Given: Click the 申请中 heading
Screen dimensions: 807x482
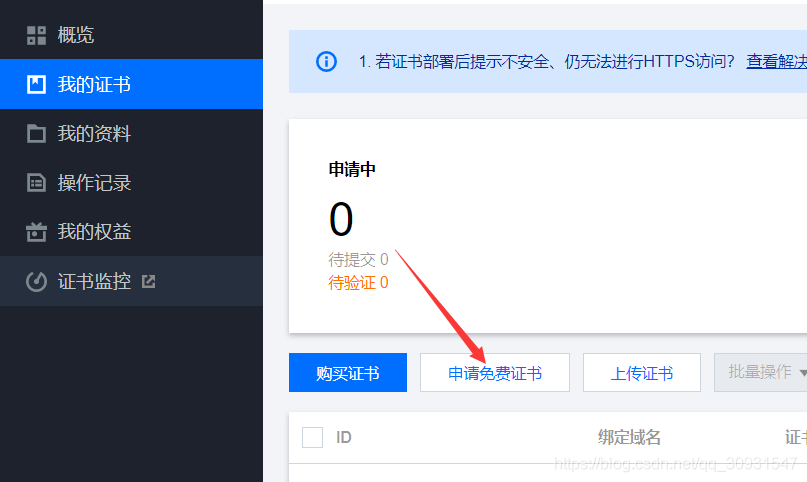Looking at the screenshot, I should tap(353, 169).
